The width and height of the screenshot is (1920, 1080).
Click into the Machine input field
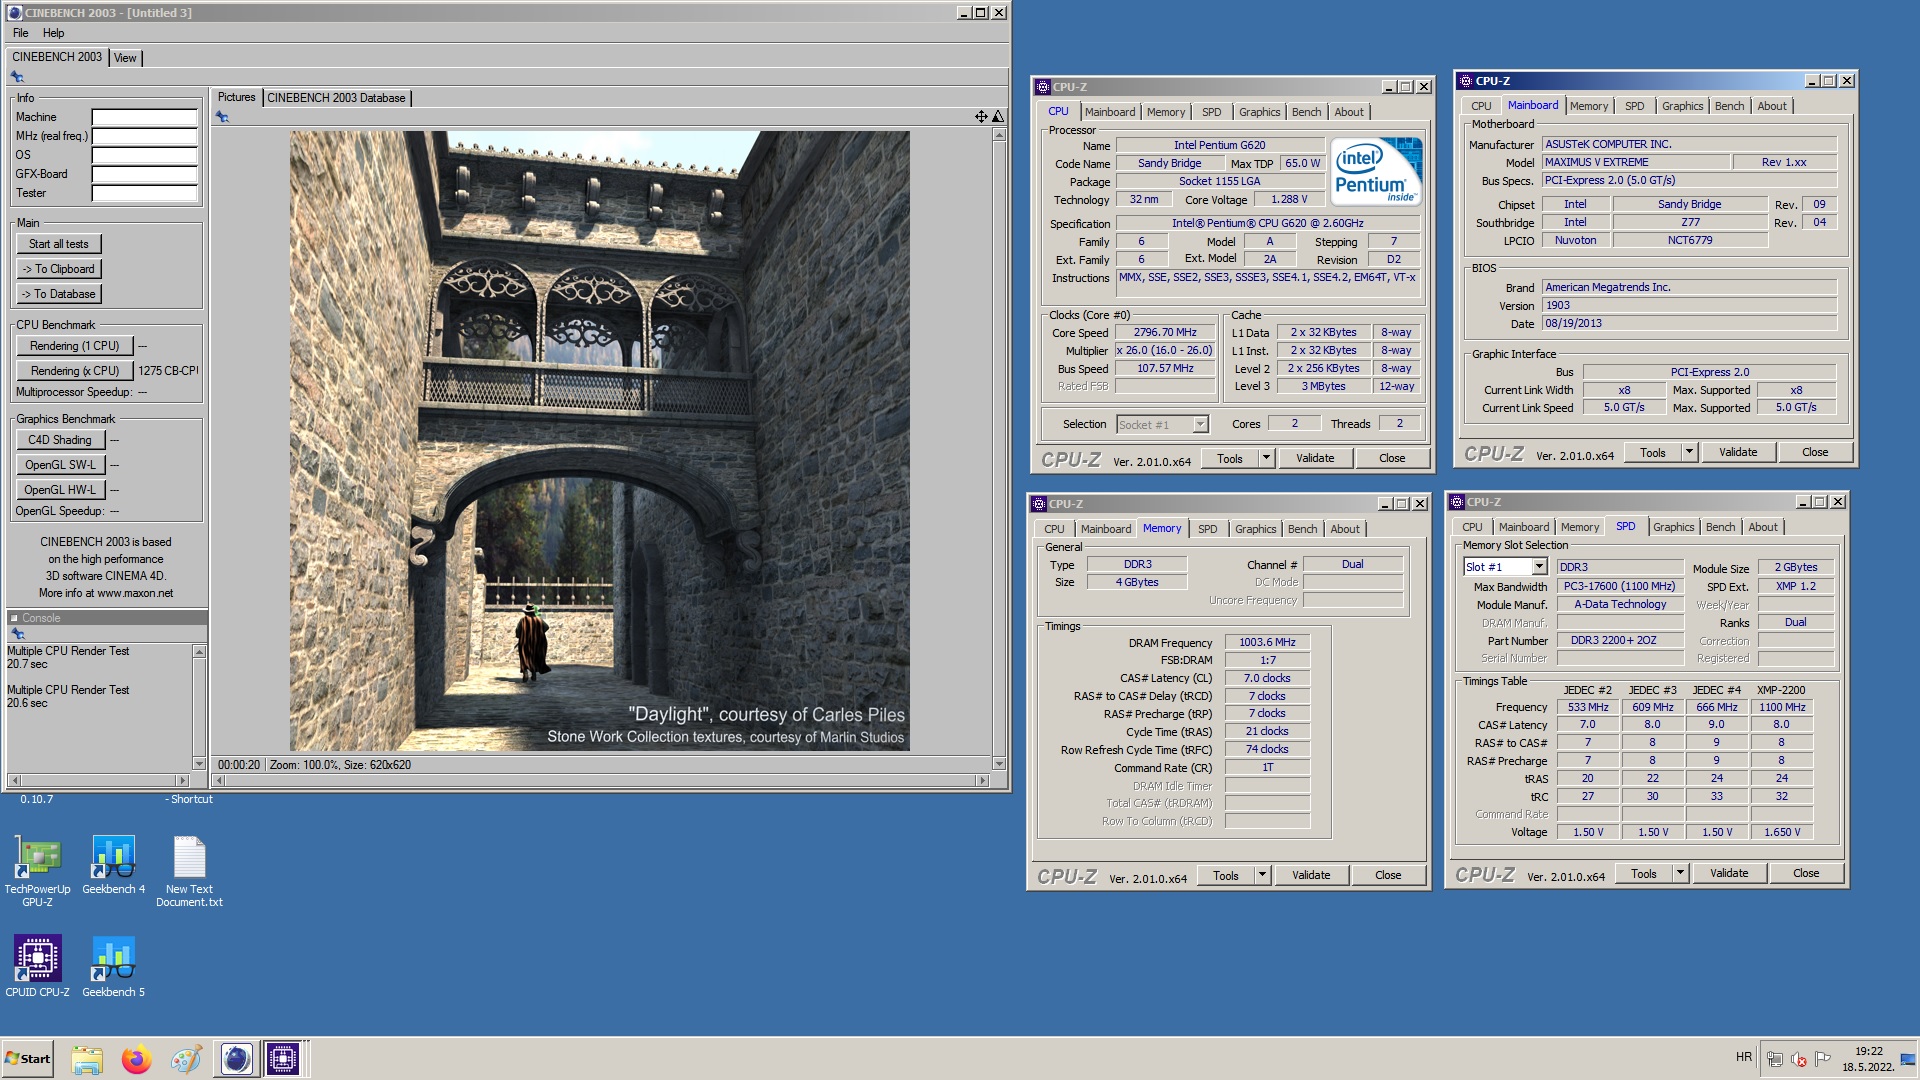[144, 117]
